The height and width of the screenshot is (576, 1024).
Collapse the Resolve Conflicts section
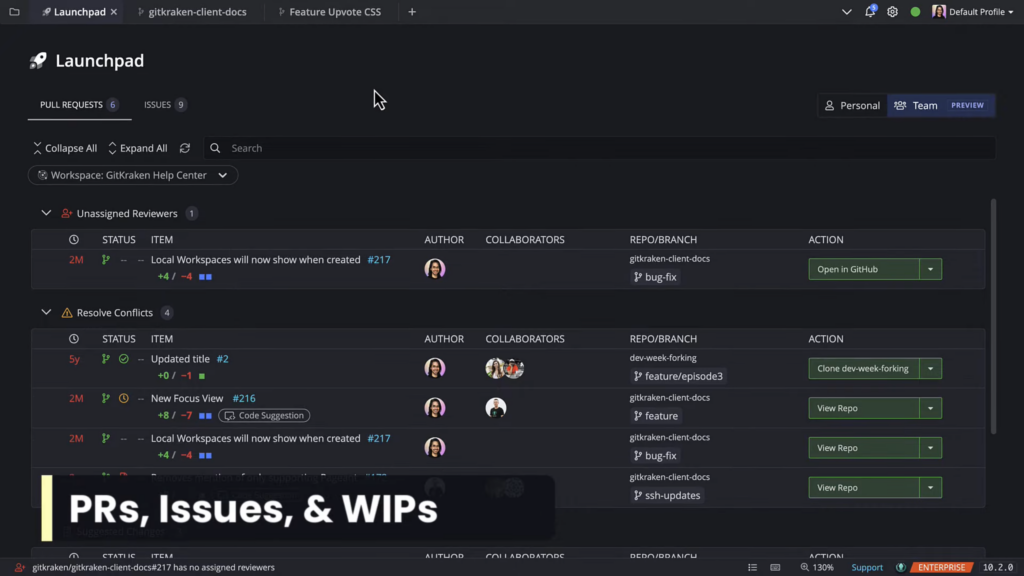pyautogui.click(x=46, y=312)
